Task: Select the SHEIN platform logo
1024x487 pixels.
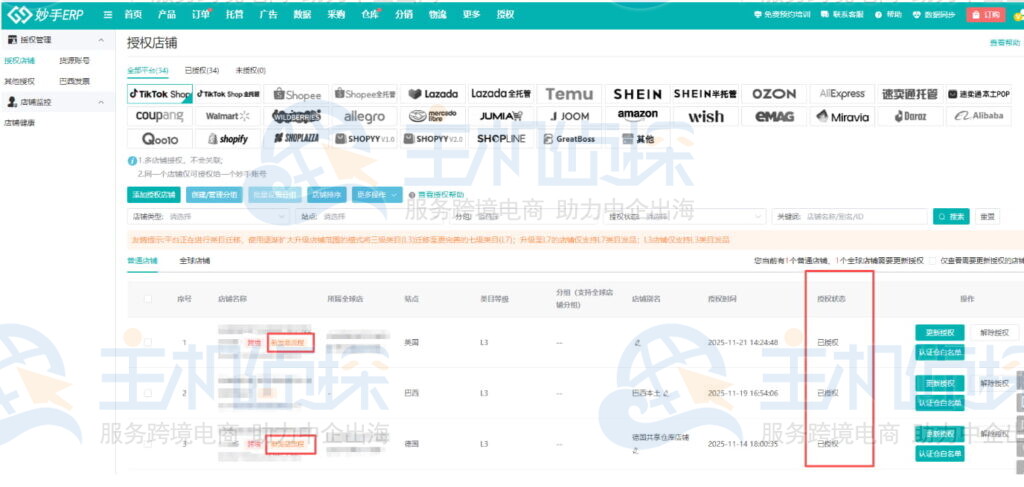Action: (637, 94)
